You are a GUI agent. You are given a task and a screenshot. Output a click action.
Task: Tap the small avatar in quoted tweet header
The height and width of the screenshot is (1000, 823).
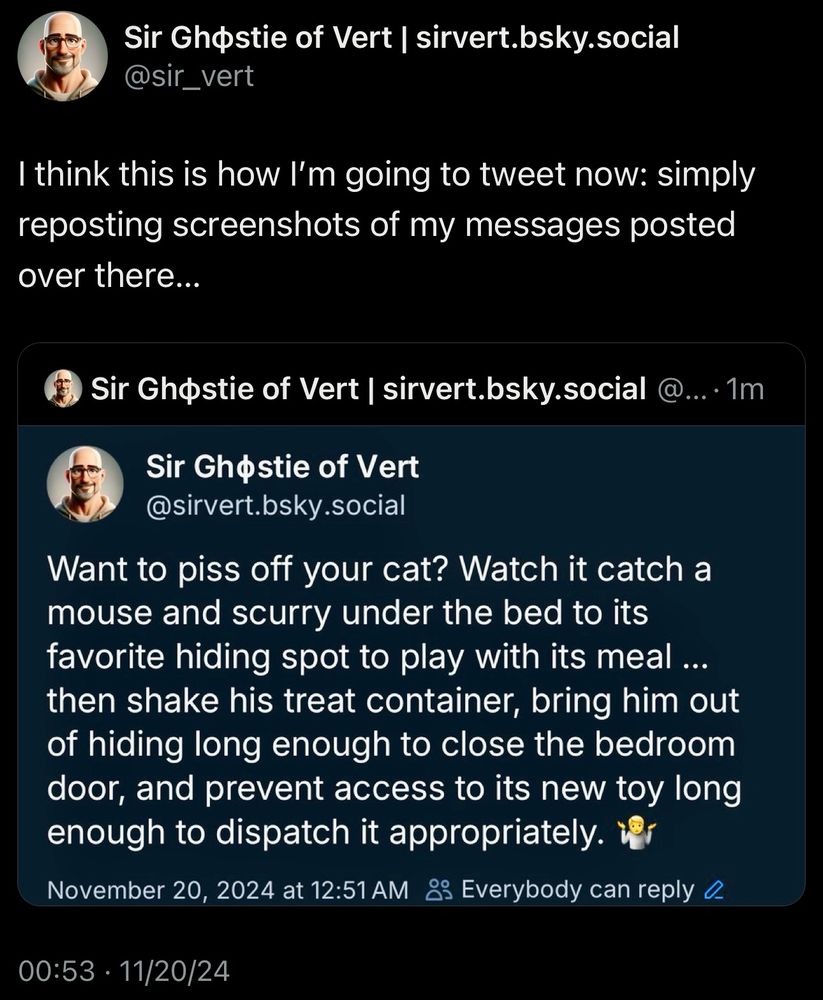(x=64, y=388)
